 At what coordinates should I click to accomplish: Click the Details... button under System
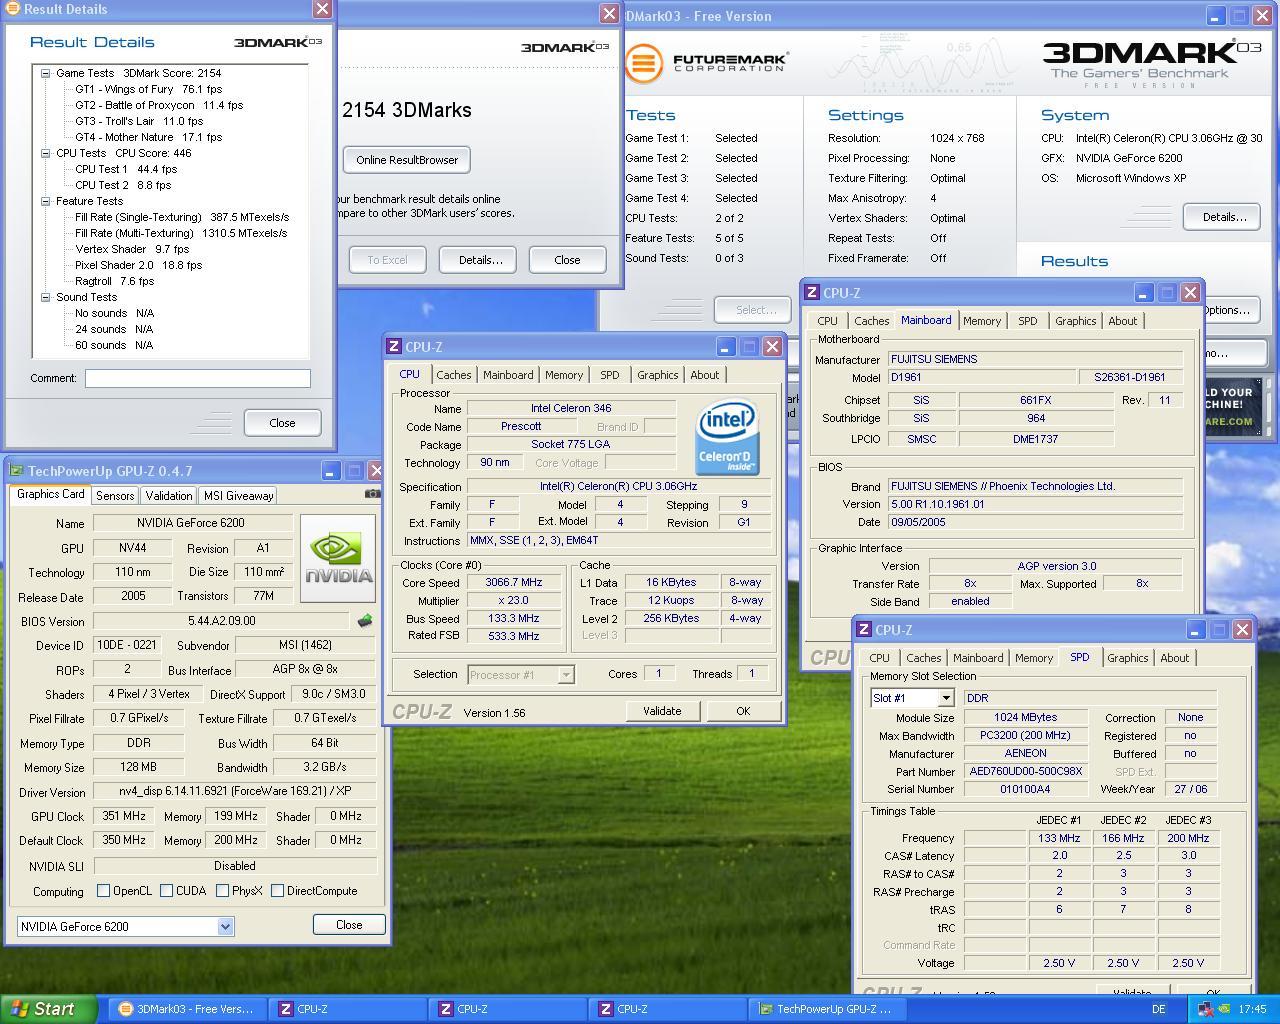point(1223,217)
